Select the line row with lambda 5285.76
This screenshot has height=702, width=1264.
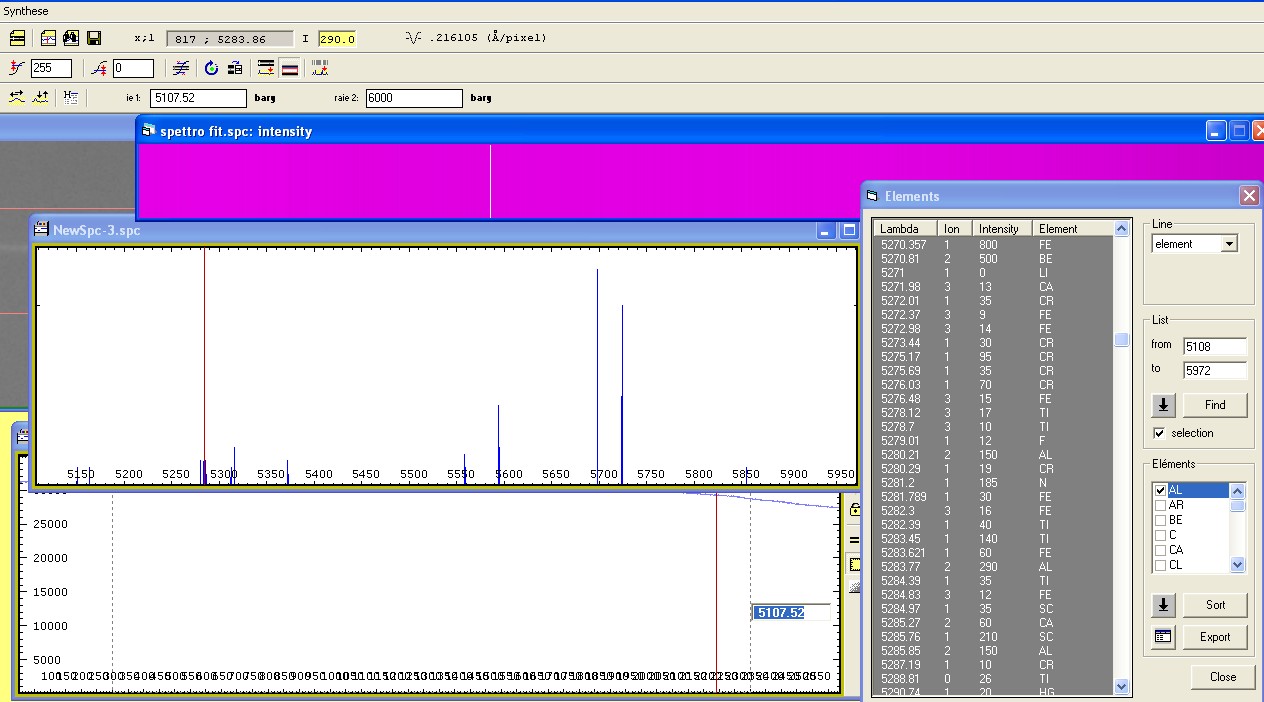click(x=993, y=637)
